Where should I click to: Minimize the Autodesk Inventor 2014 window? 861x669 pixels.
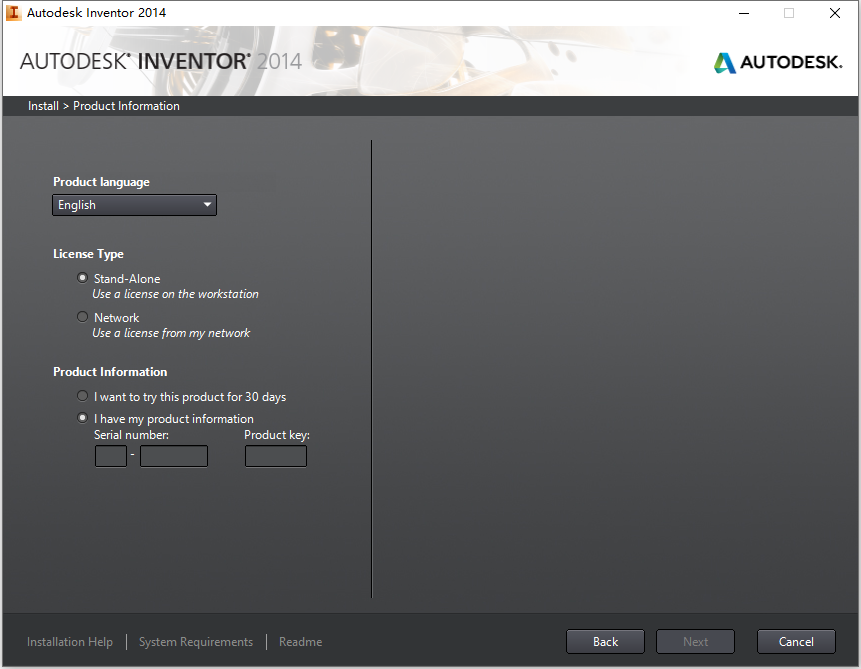[744, 13]
